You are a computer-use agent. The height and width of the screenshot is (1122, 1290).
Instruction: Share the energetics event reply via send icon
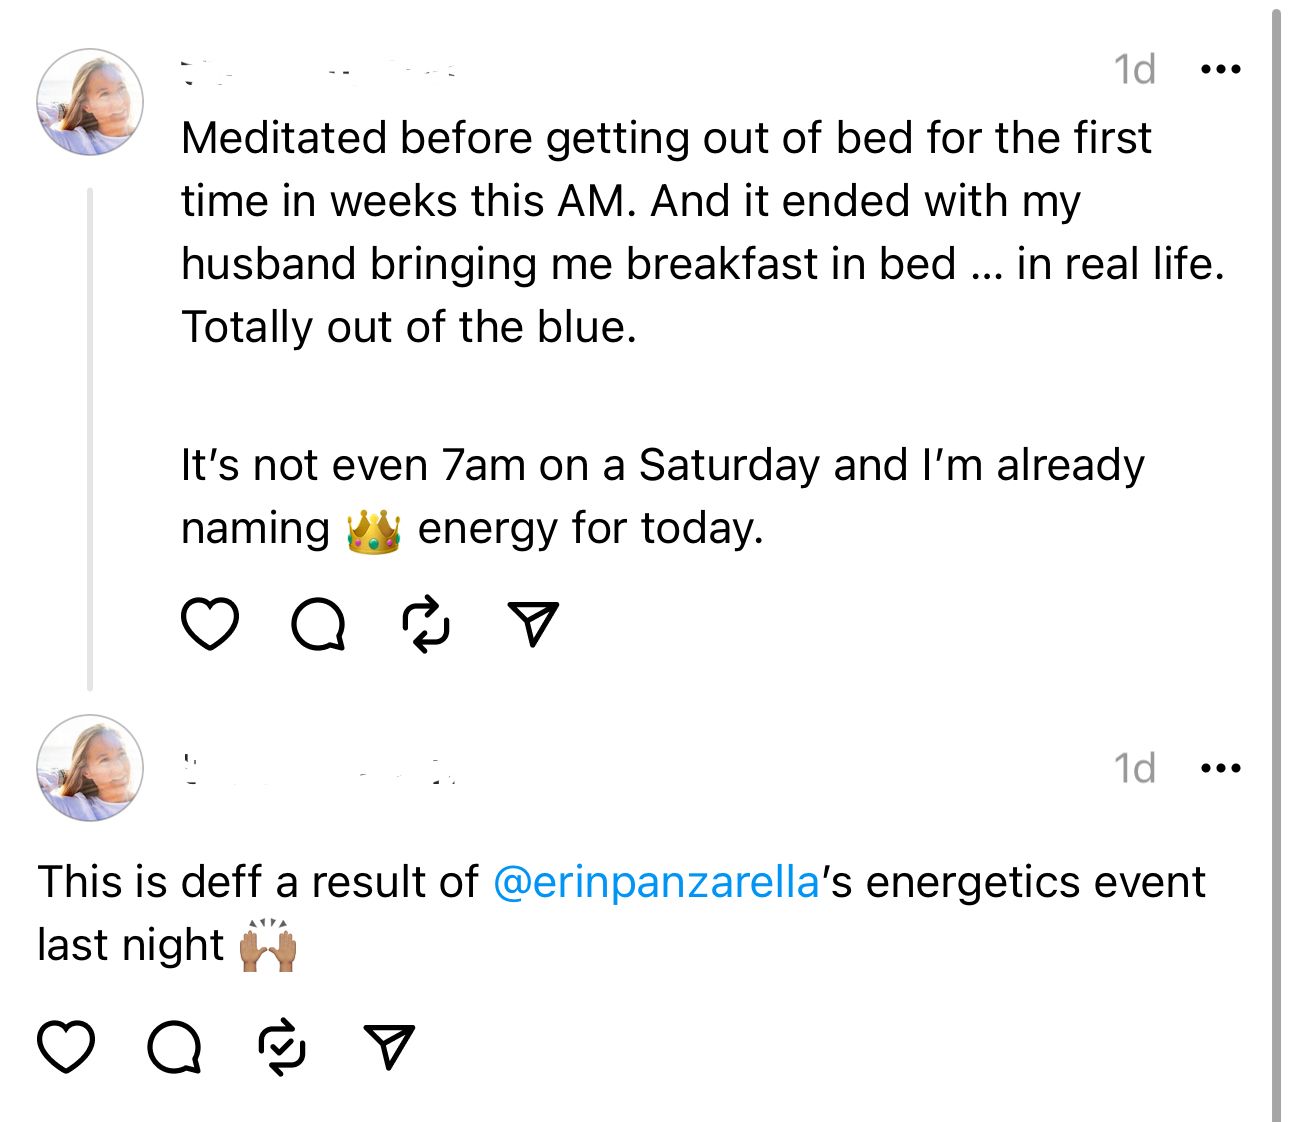[x=389, y=1046]
